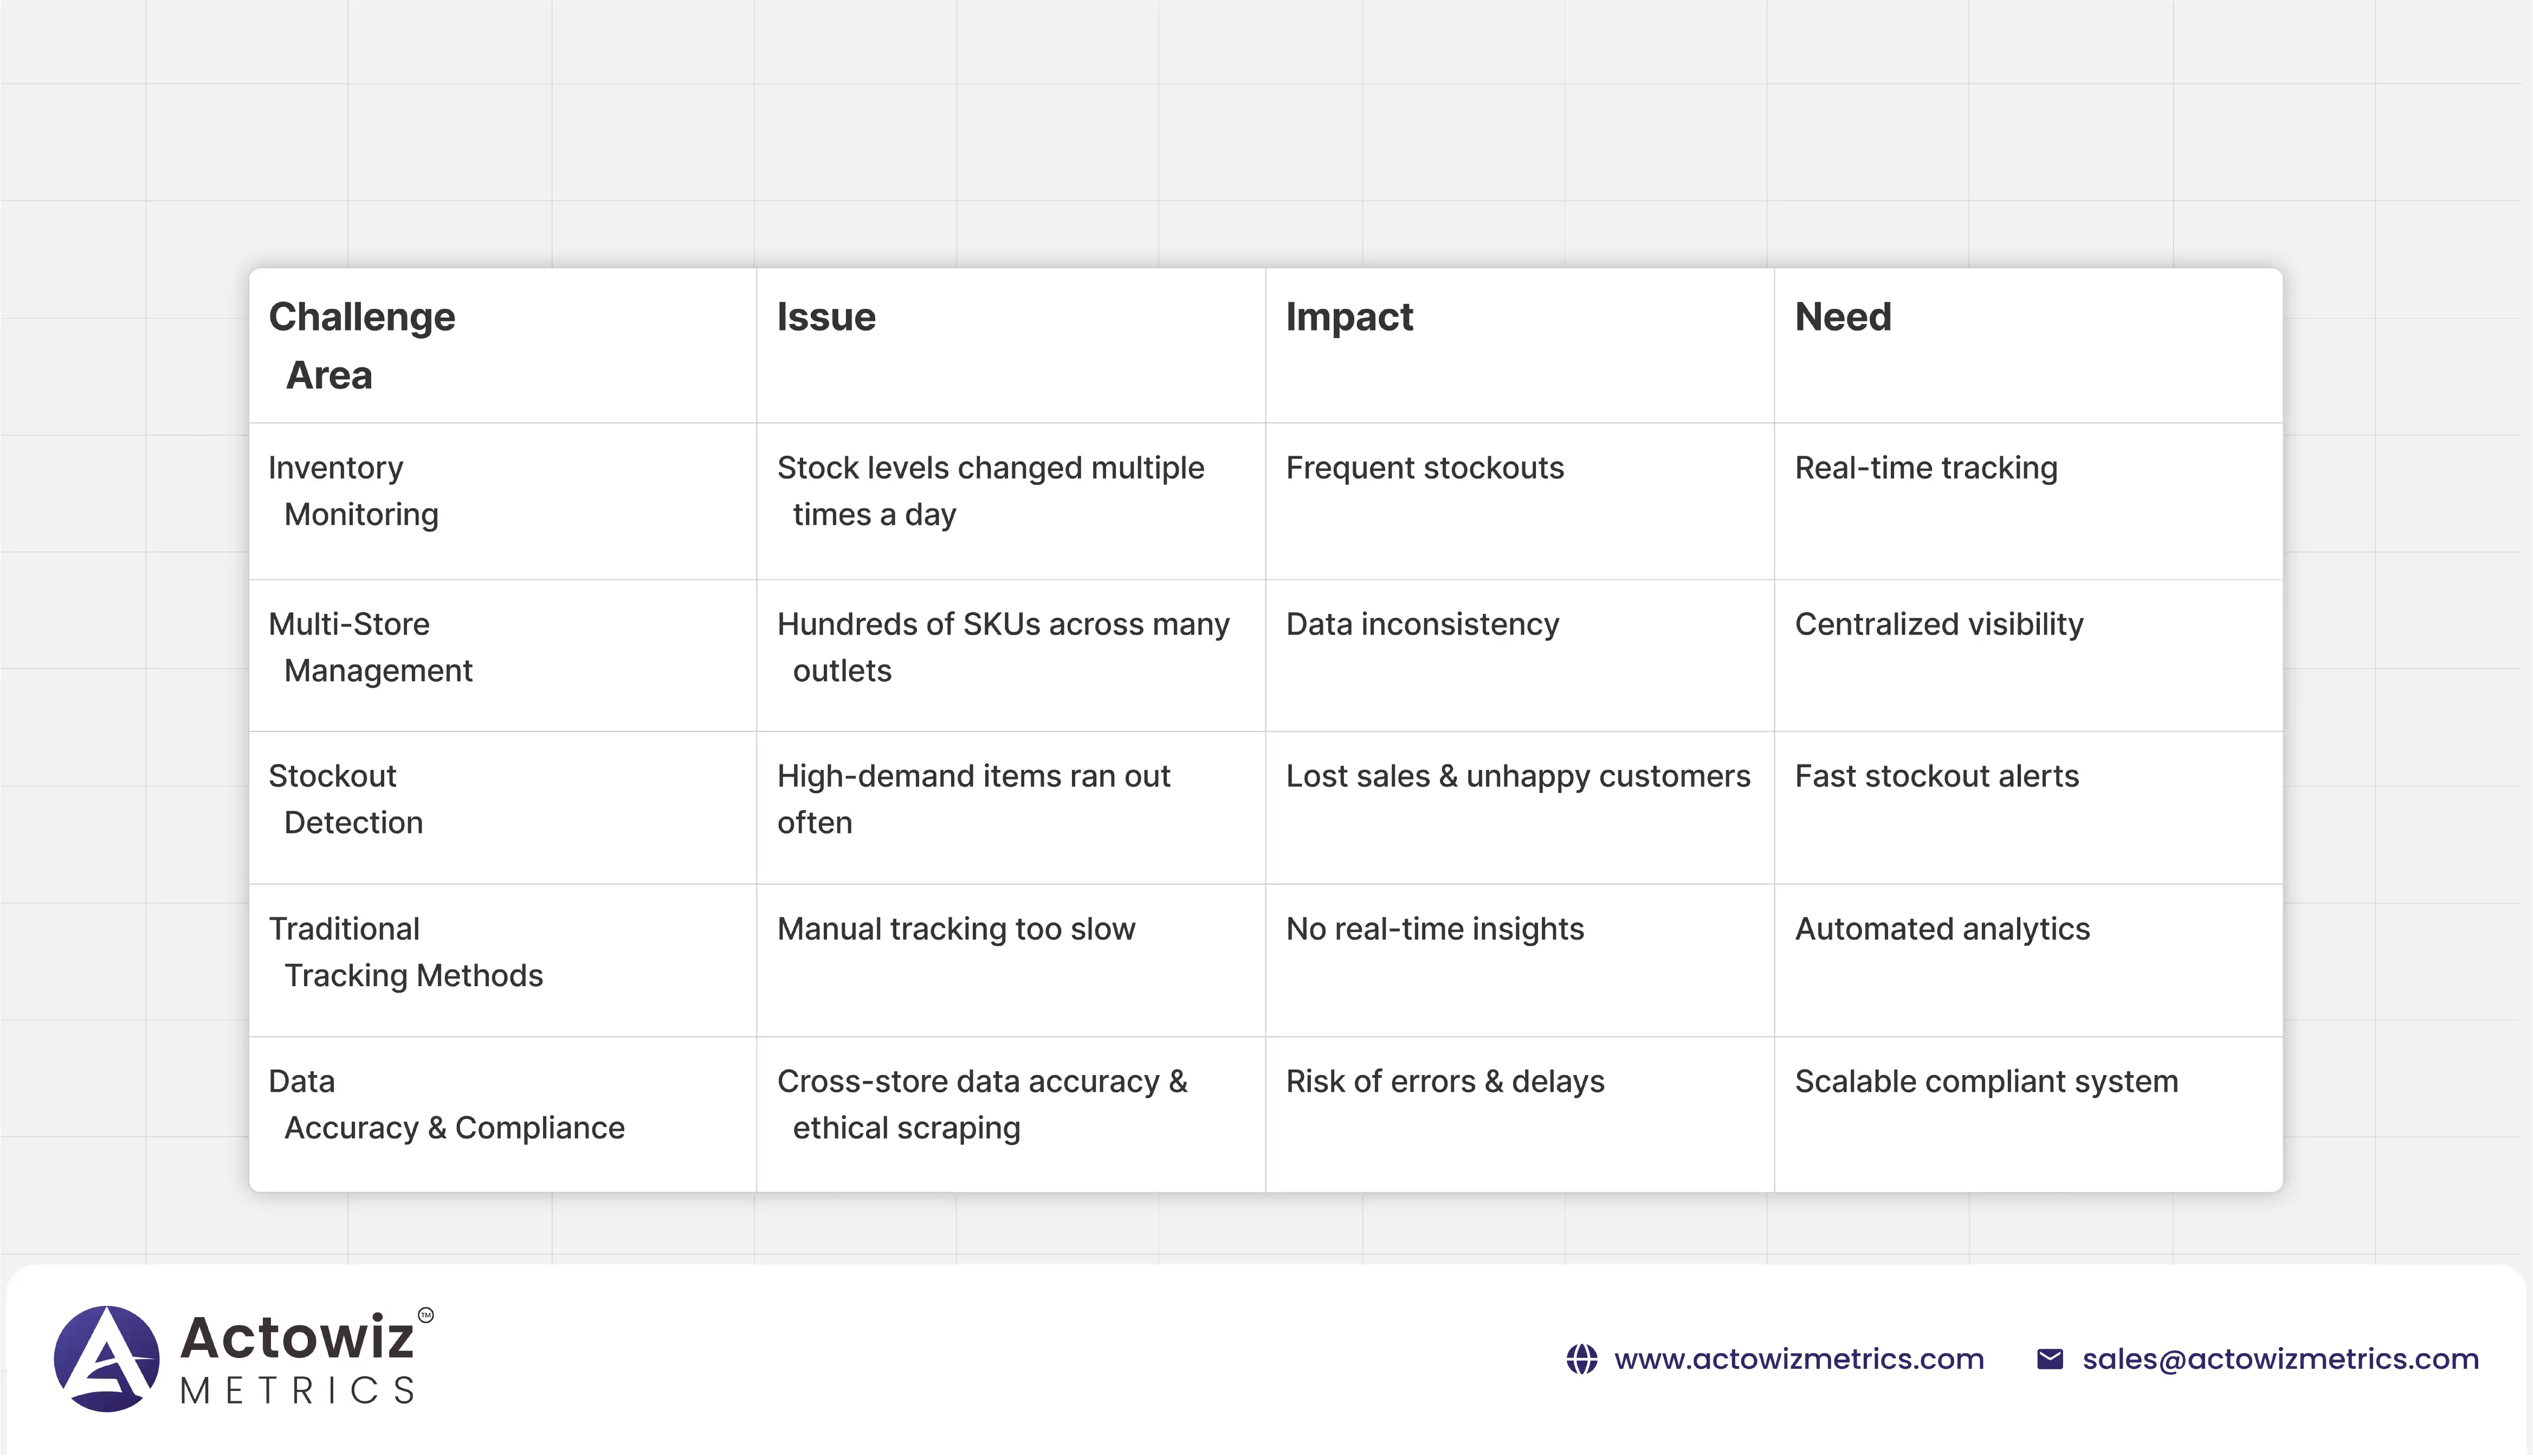Select the 'Need' column header
The image size is (2533, 1456).
tap(1842, 317)
